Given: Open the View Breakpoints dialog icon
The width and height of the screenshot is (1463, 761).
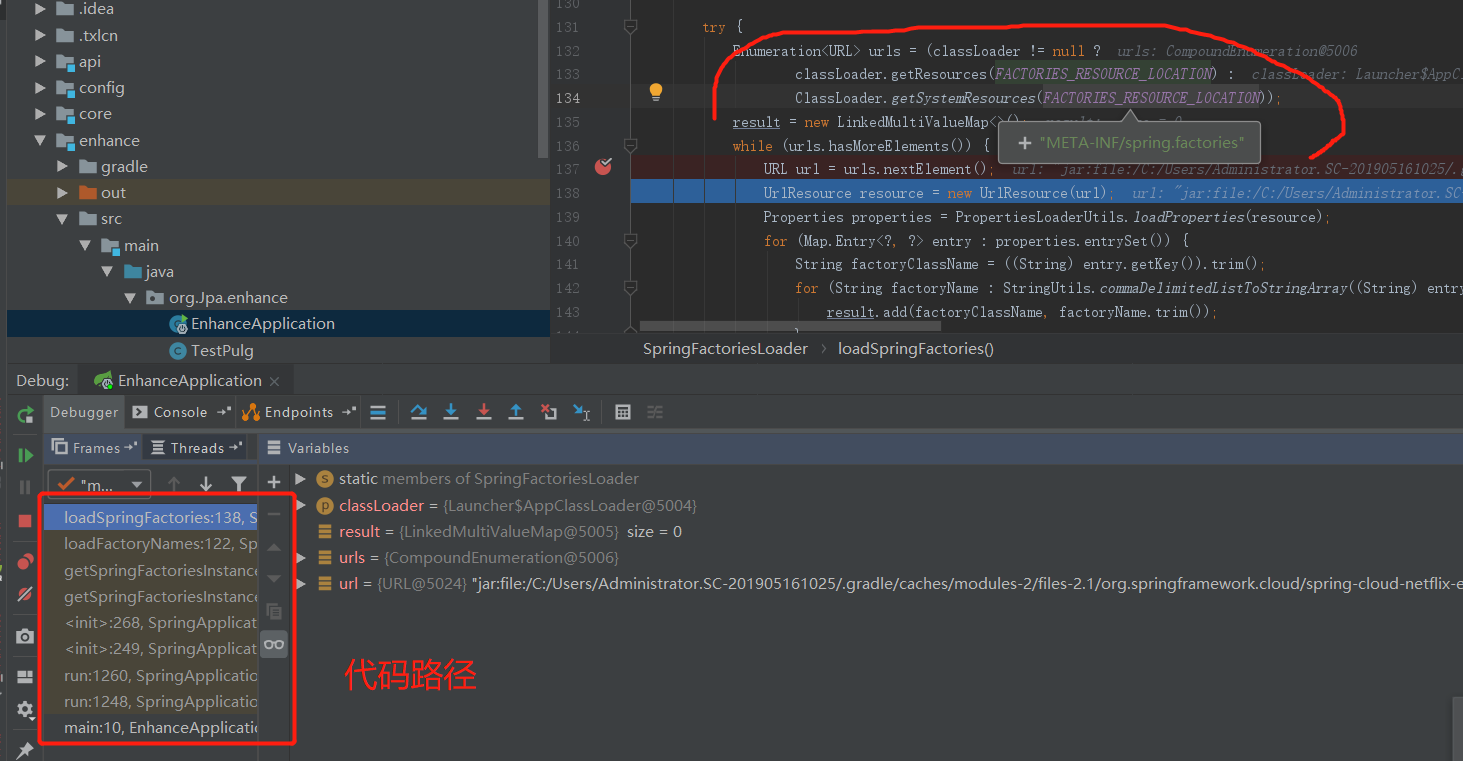Looking at the screenshot, I should [x=25, y=562].
